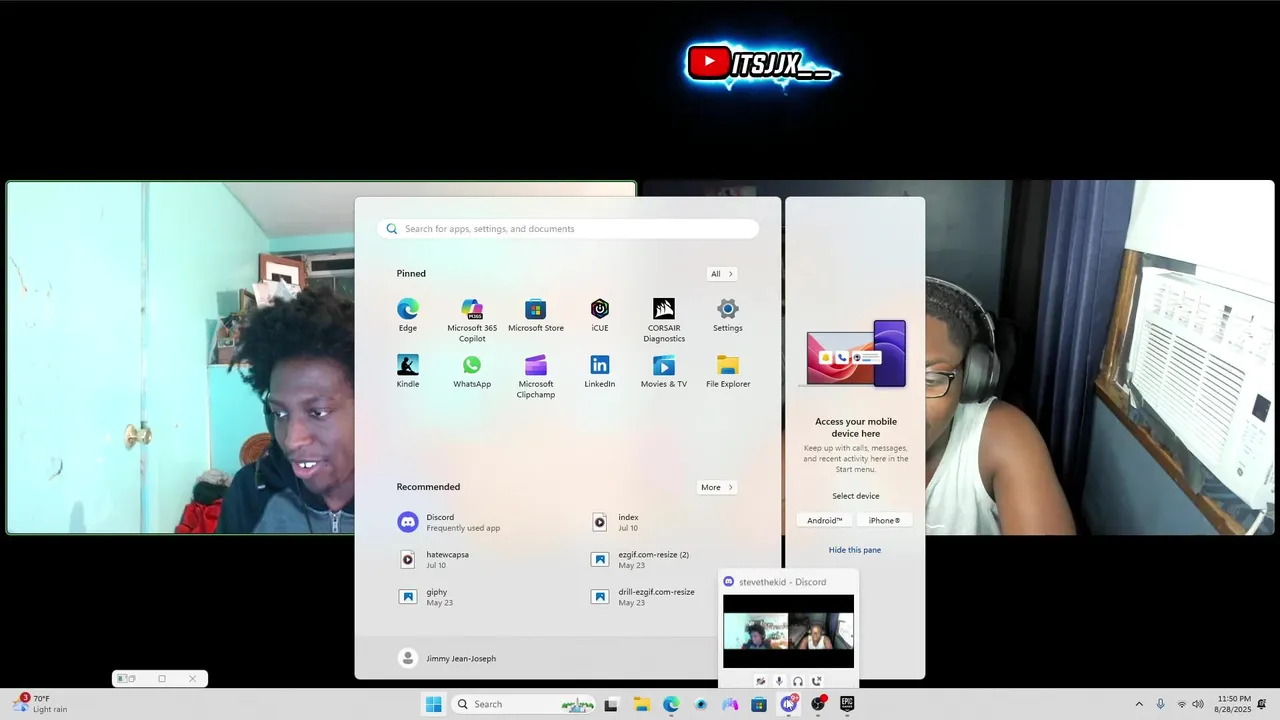Click 'Hide this pane' link

point(855,550)
